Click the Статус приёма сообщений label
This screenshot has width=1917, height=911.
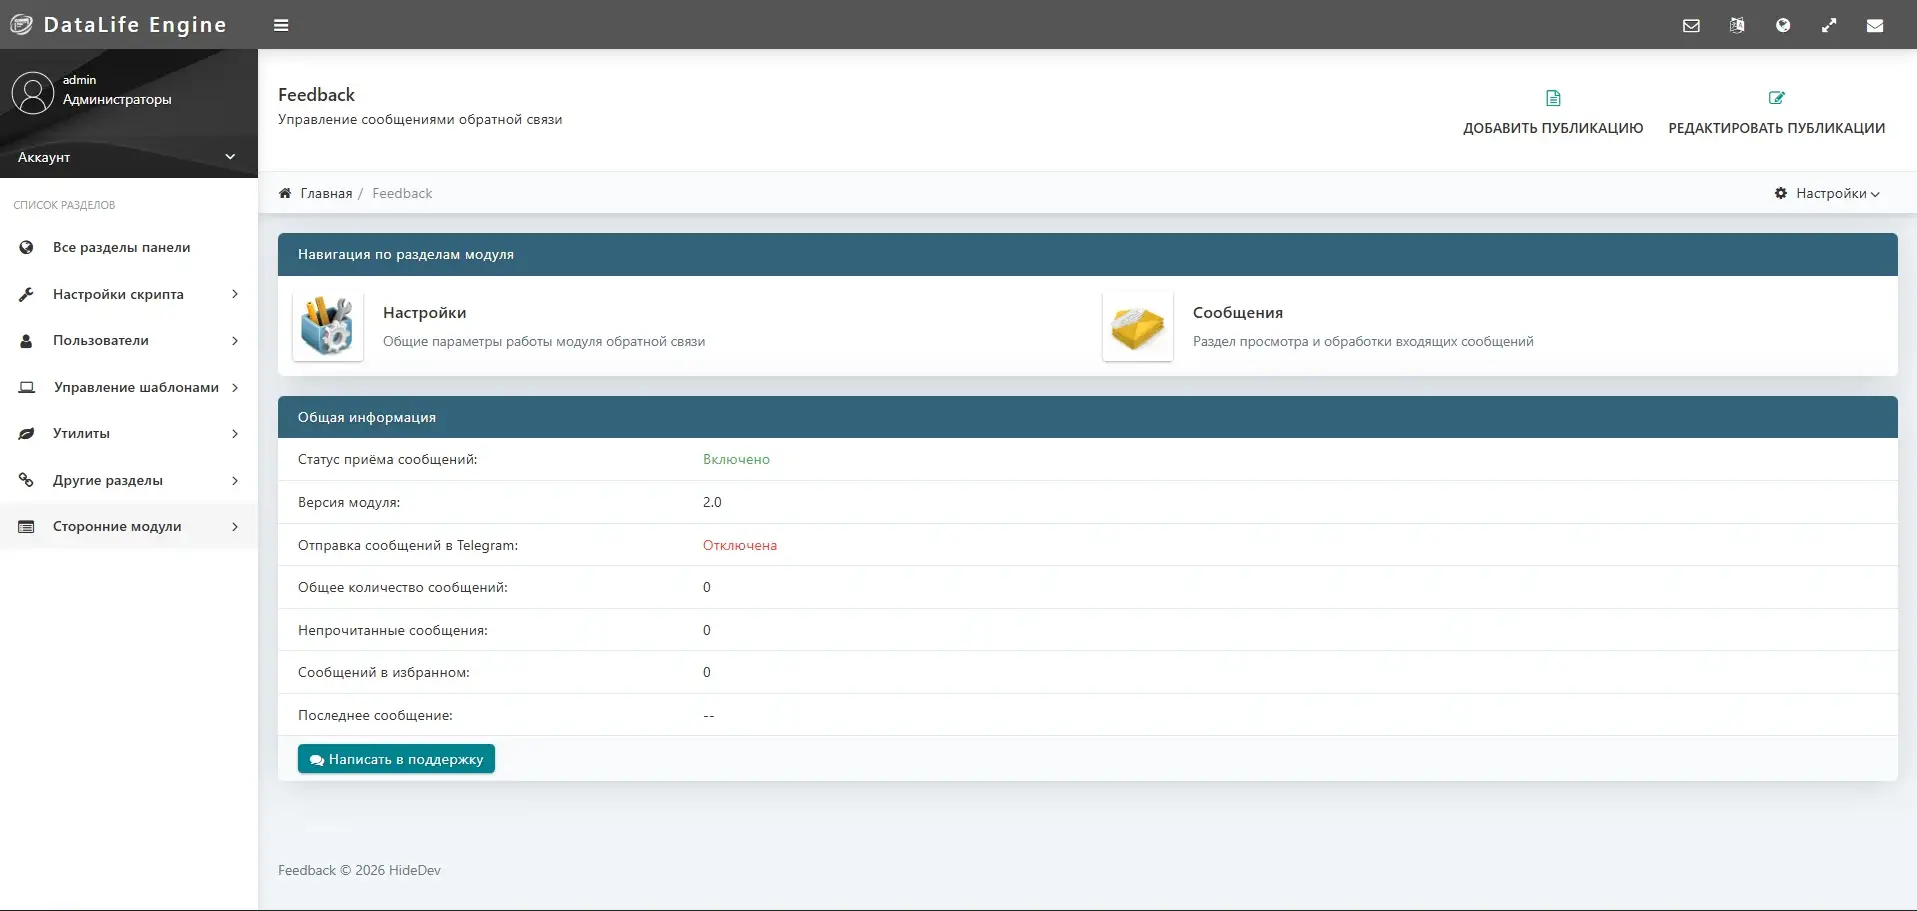388,459
